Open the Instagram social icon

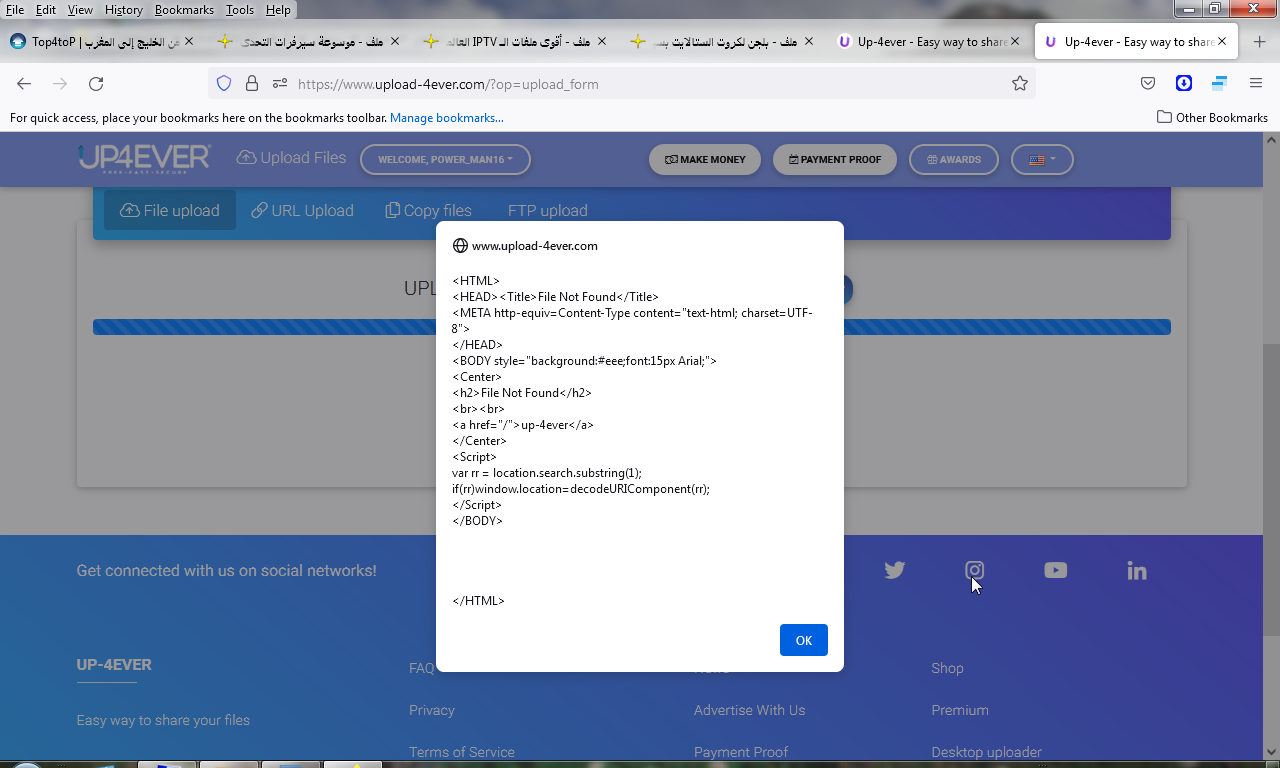(x=974, y=570)
